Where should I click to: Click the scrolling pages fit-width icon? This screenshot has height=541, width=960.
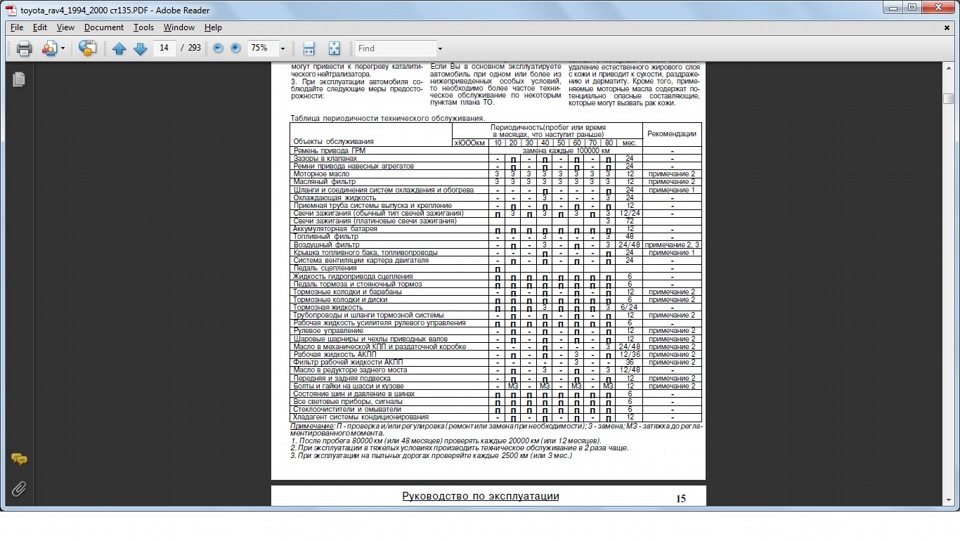tap(309, 48)
